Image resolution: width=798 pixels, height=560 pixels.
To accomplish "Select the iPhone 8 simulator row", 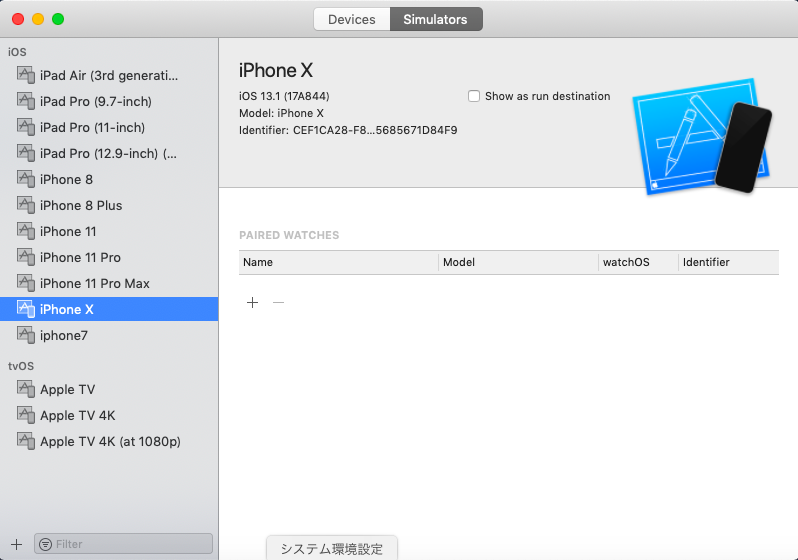I will point(109,179).
